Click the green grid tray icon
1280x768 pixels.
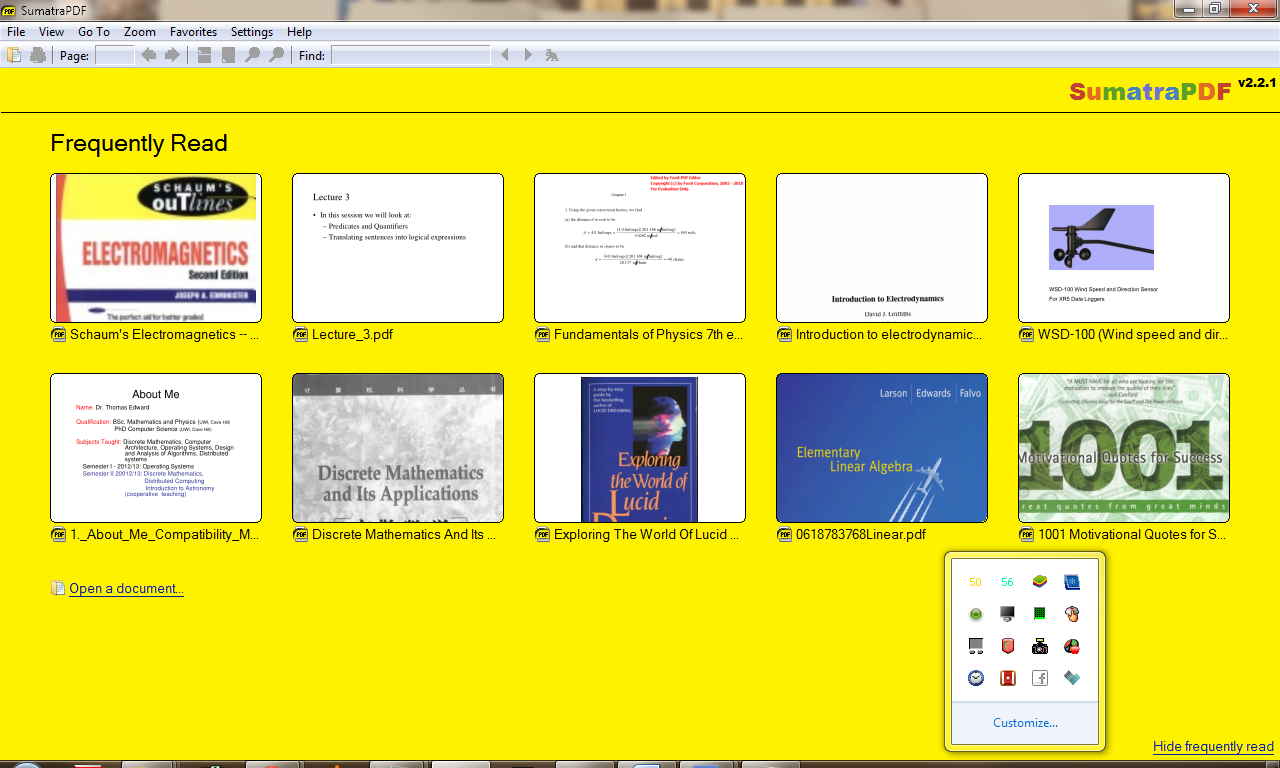[x=1040, y=614]
